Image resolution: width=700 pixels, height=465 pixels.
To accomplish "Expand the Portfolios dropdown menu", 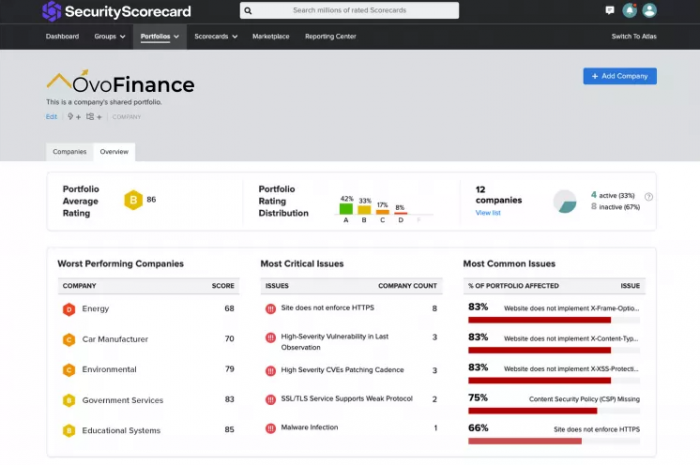I will pos(160,37).
